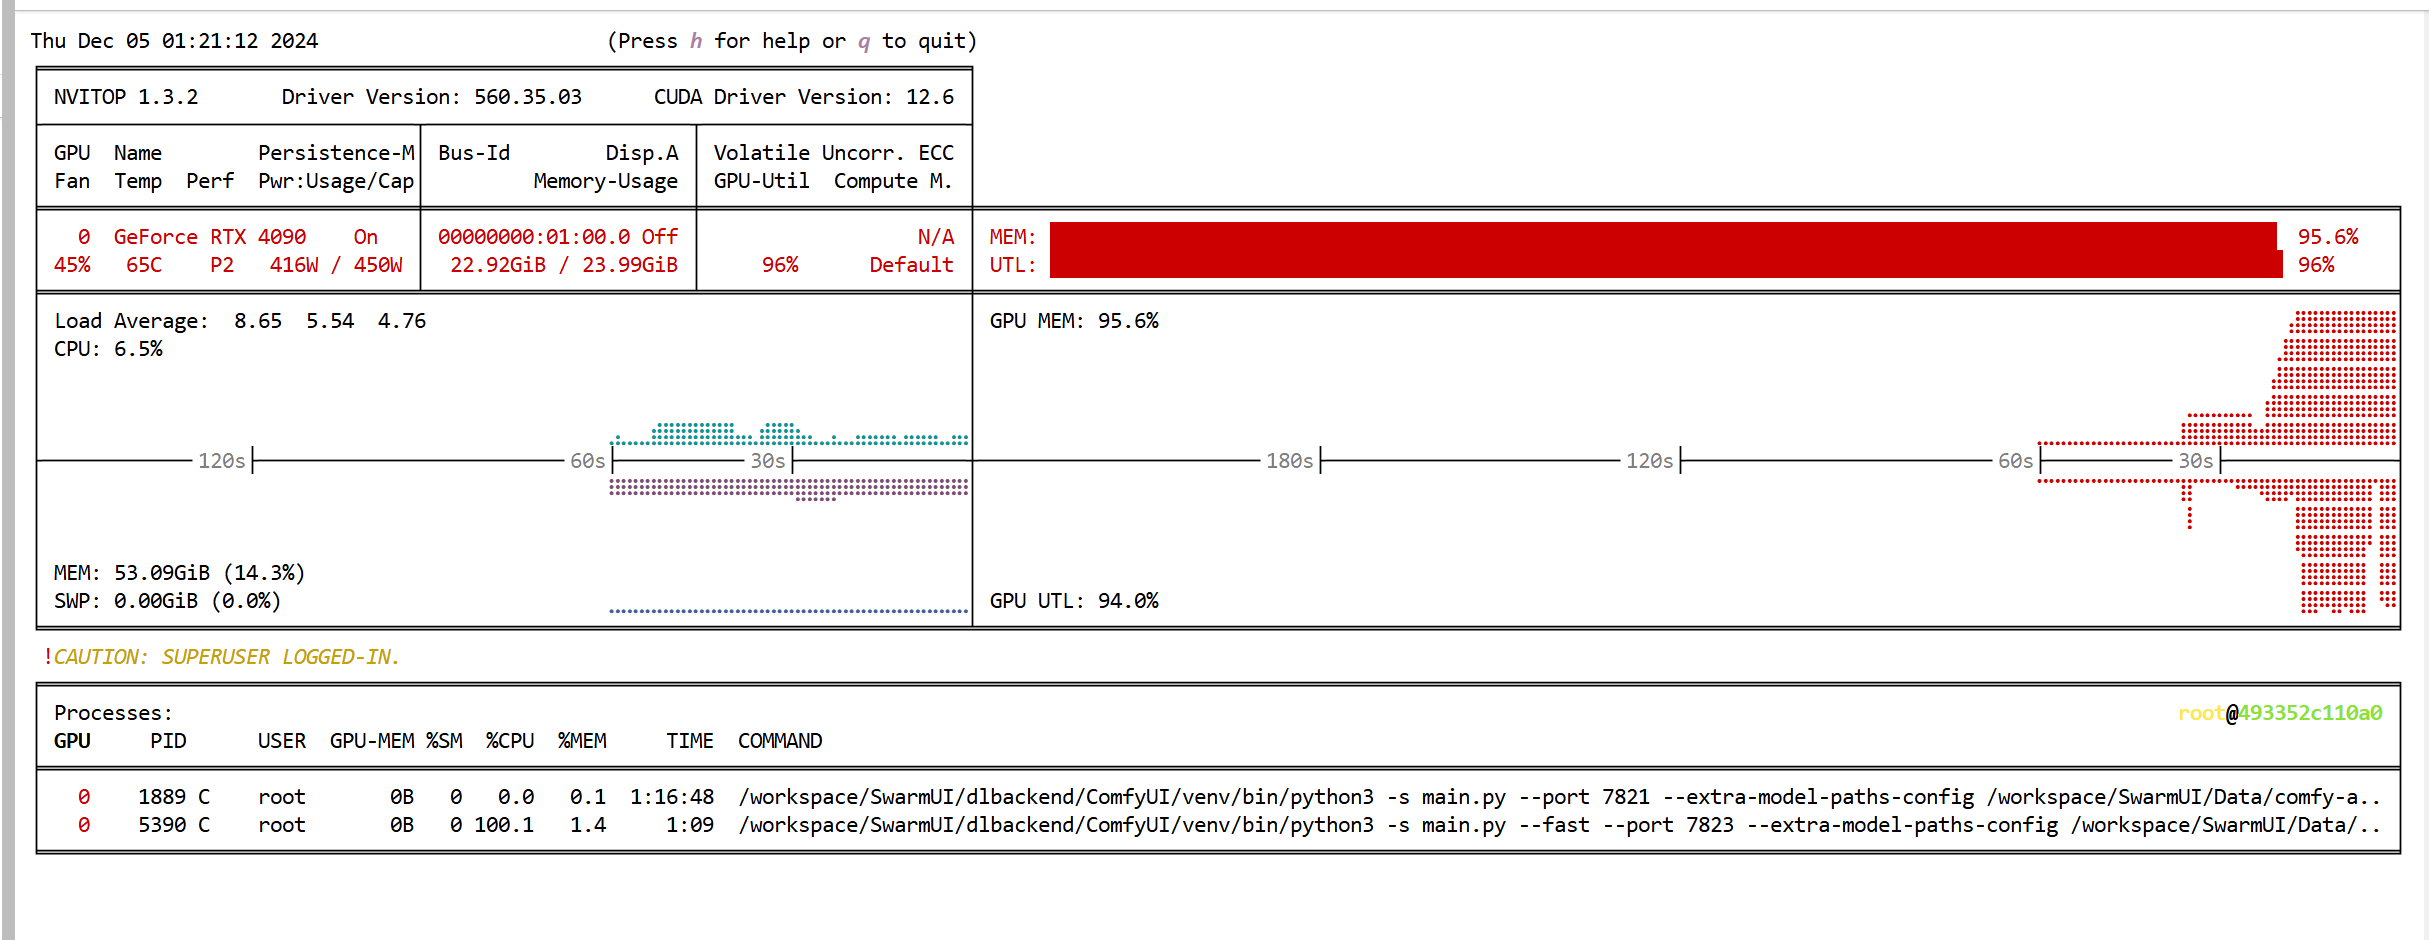Screen dimensions: 2429x940
Task: Toggle the Persistence-M On setting
Action: pos(366,237)
